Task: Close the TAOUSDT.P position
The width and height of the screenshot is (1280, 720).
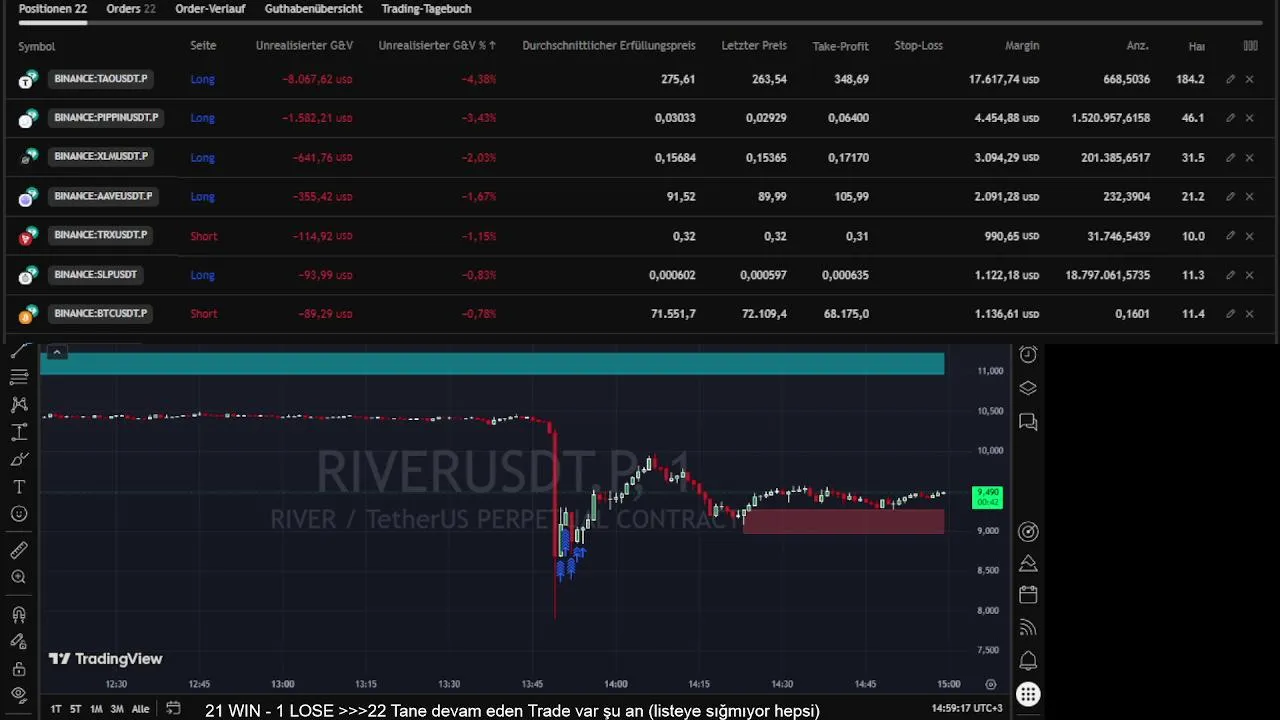Action: (1249, 79)
